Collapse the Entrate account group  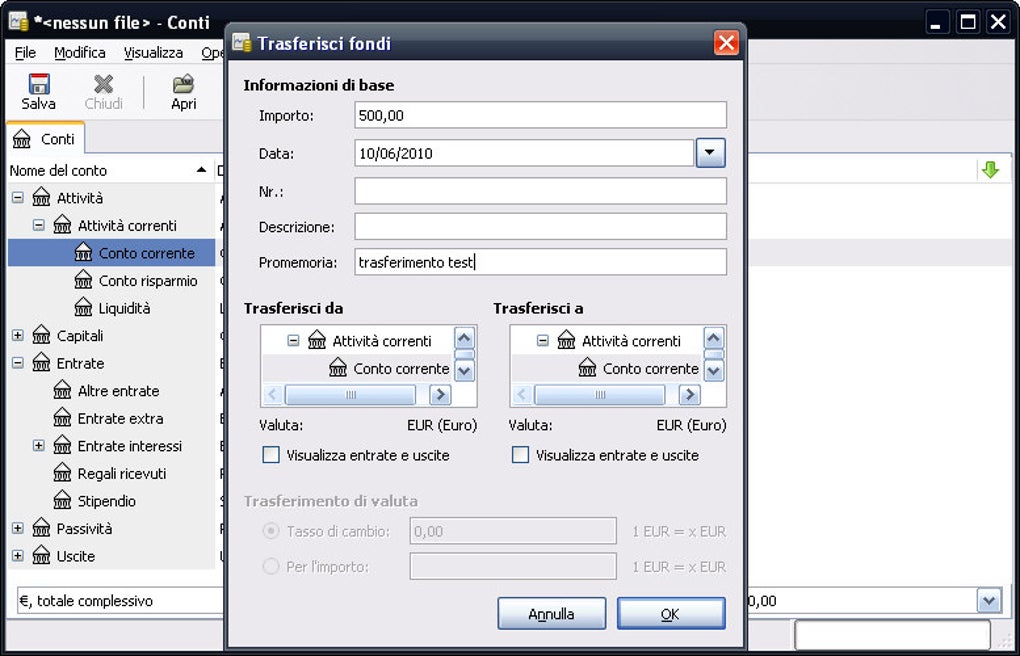[x=18, y=363]
